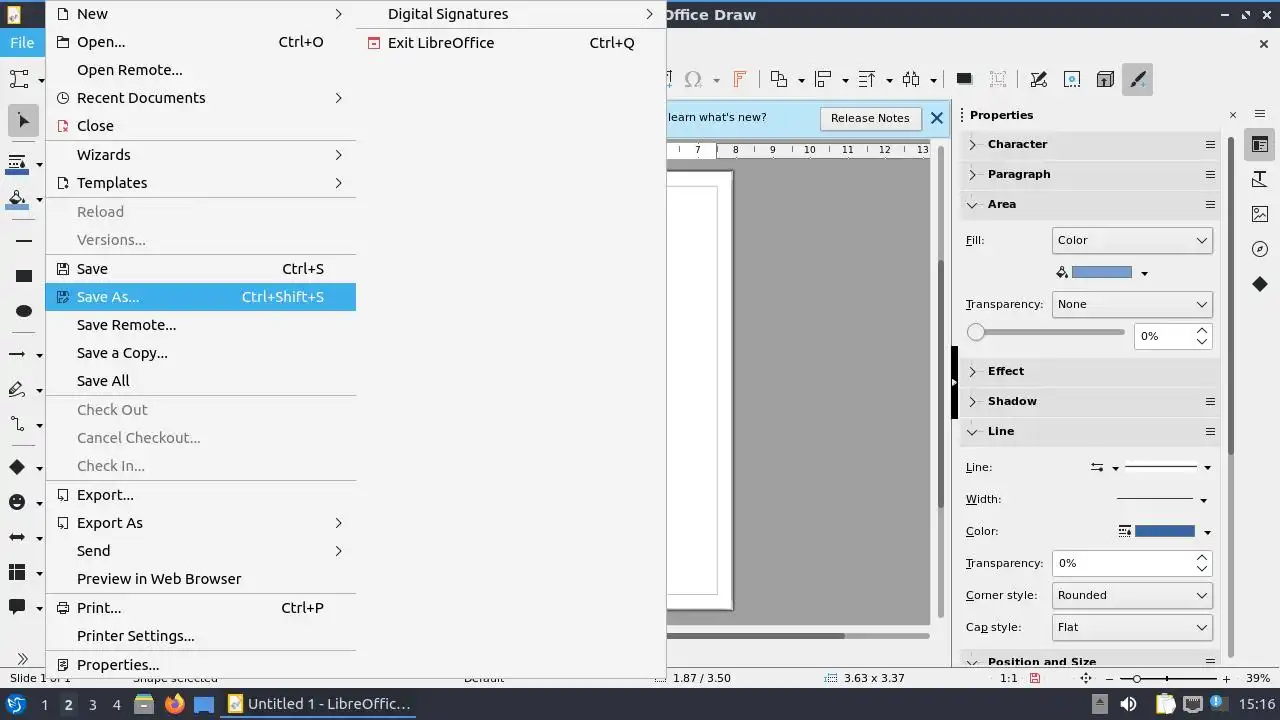Viewport: 1280px width, 720px height.
Task: Click the area transparency slider
Action: (1046, 332)
